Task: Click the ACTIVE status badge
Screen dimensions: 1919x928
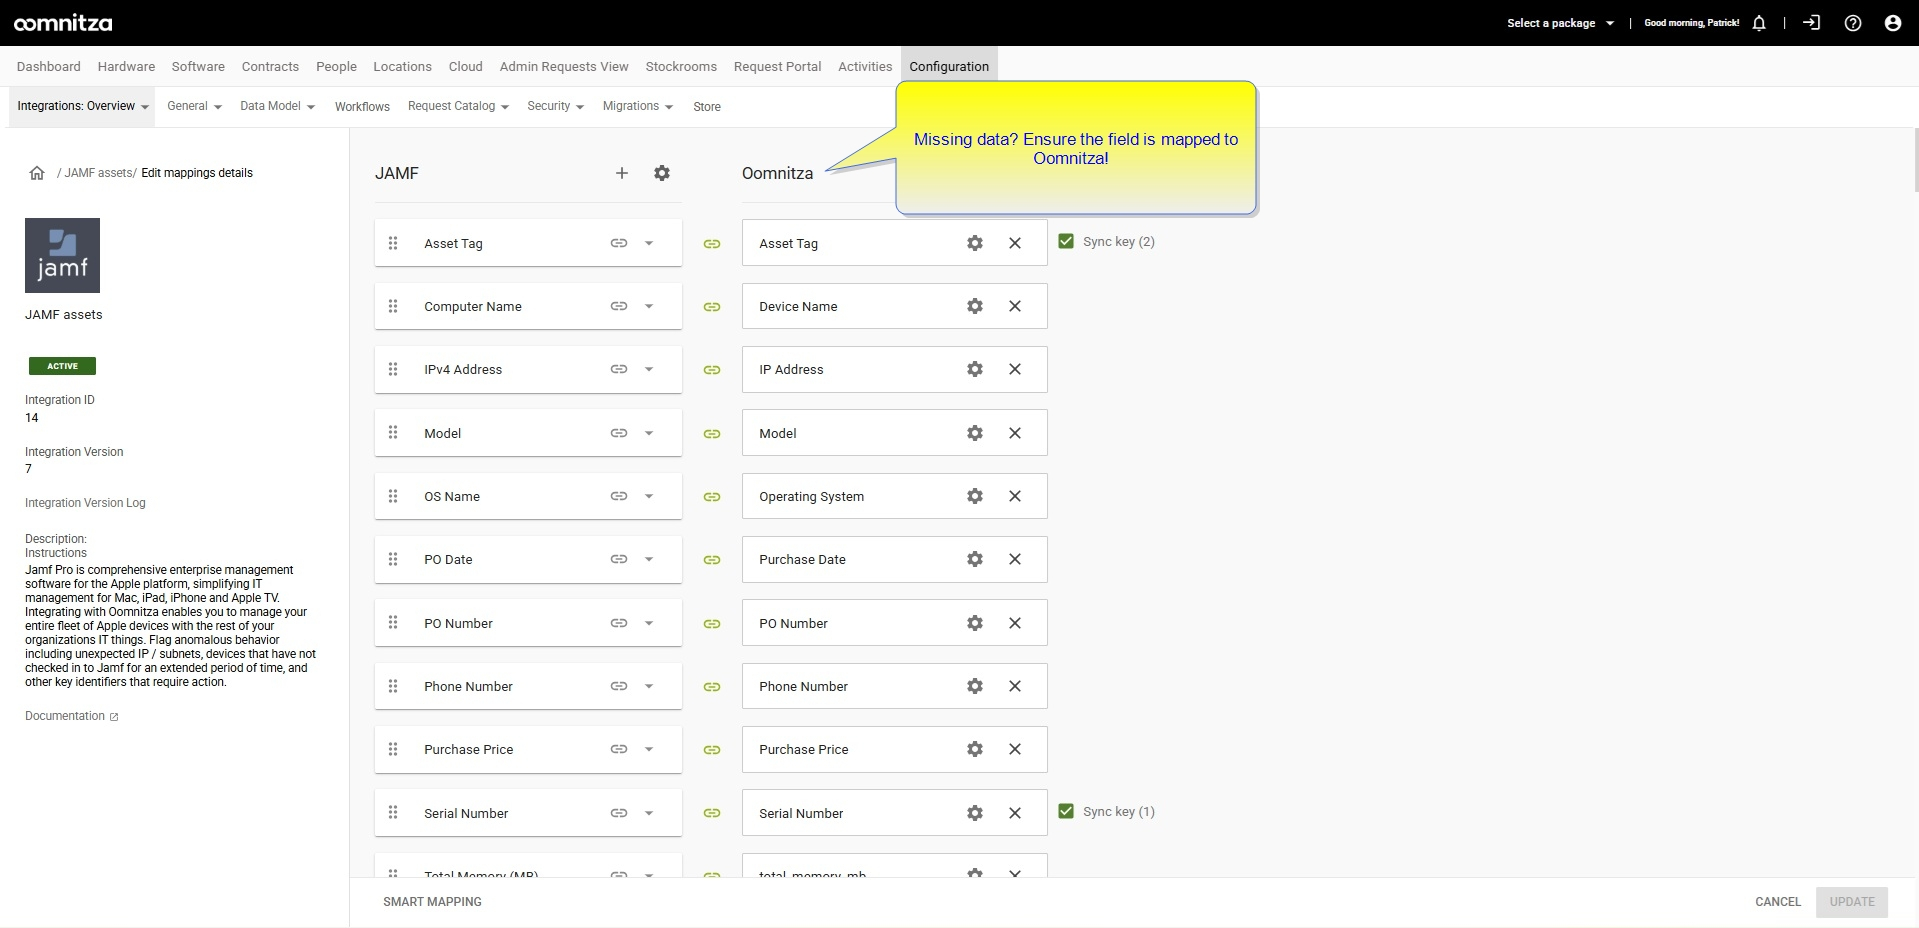Action: 62,366
